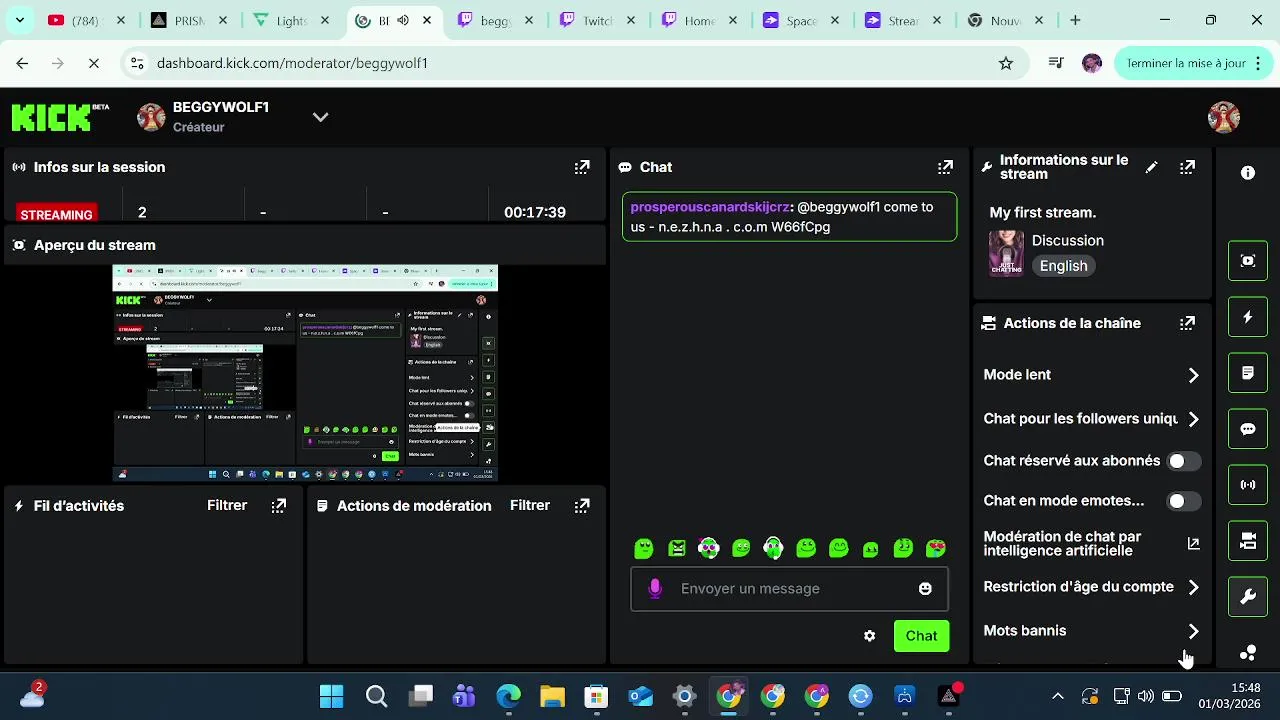Pop out the Actions de modération panel
Viewport: 1280px width, 720px height.
[x=582, y=506]
